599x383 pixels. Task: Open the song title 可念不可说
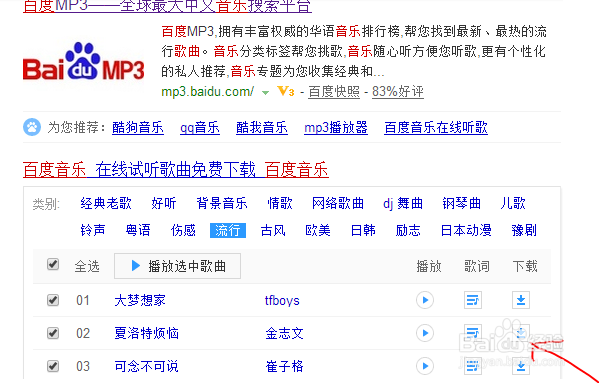[x=146, y=366]
